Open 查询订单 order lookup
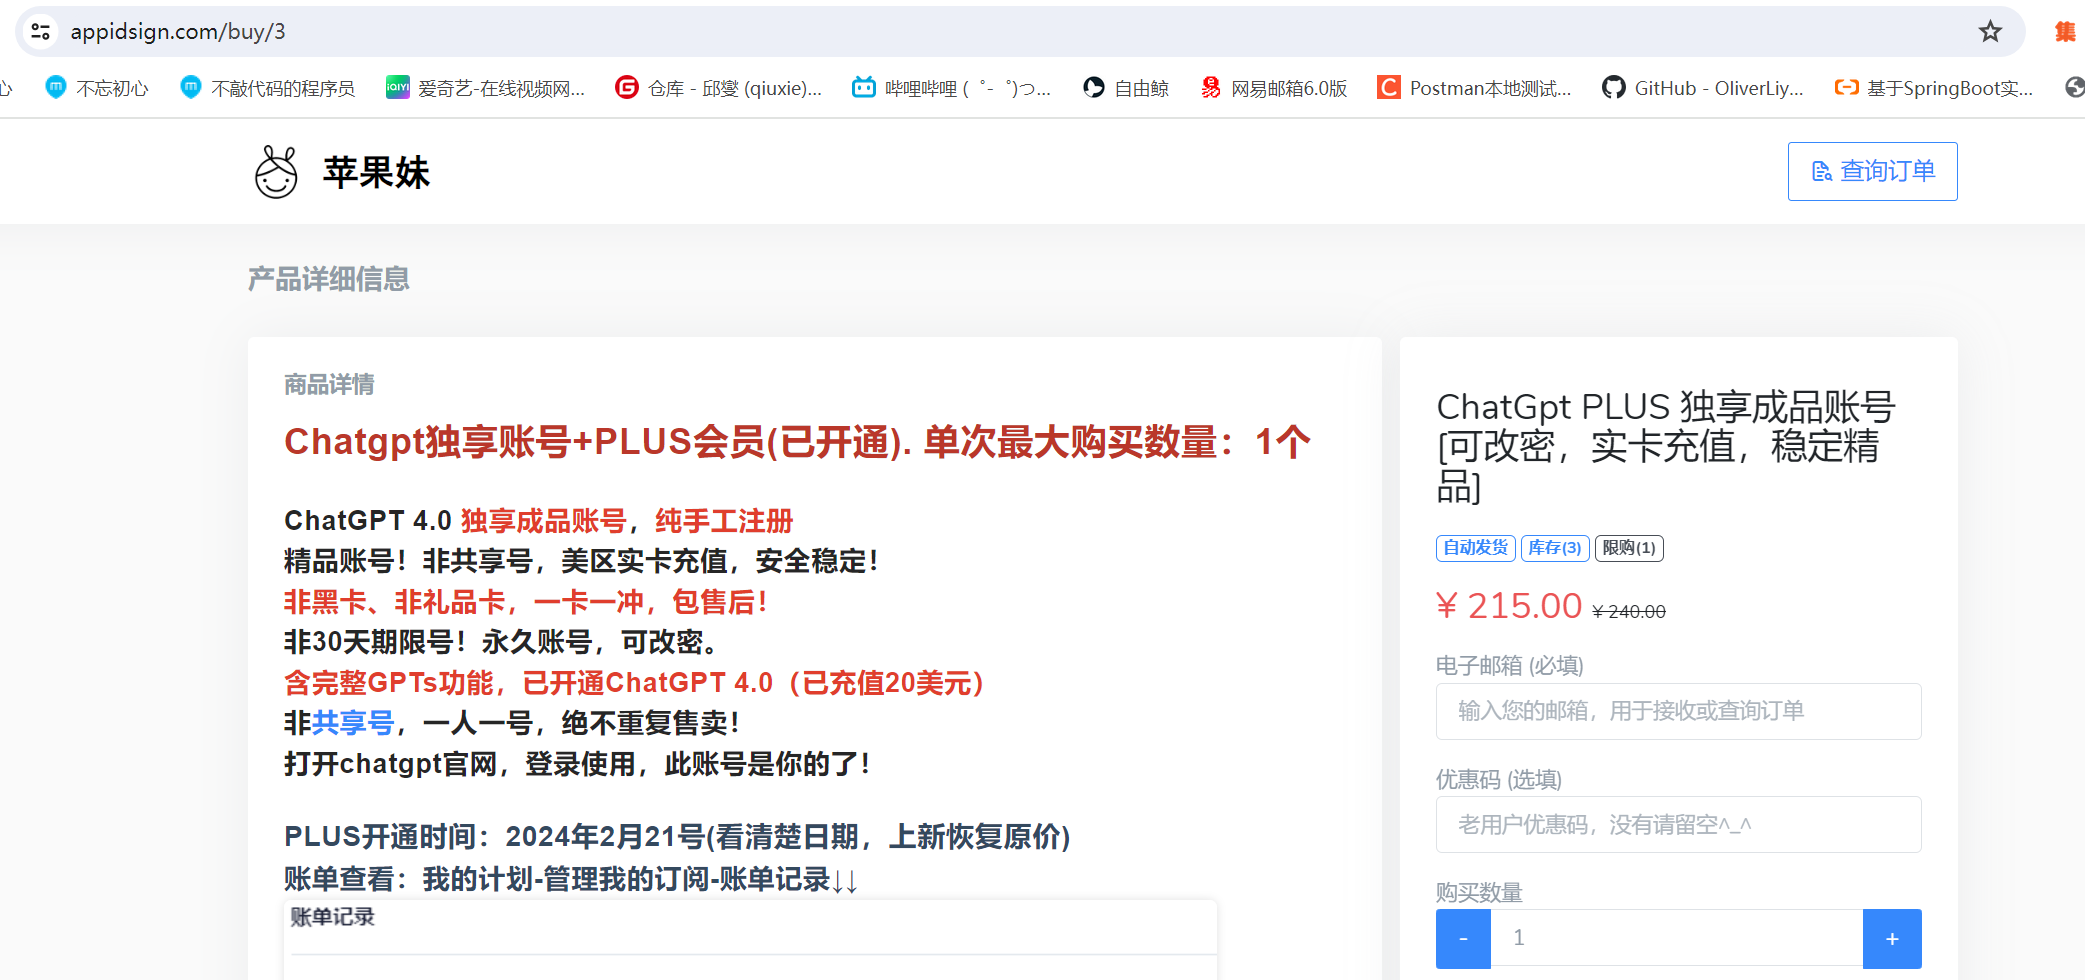This screenshot has width=2085, height=980. pyautogui.click(x=1872, y=171)
